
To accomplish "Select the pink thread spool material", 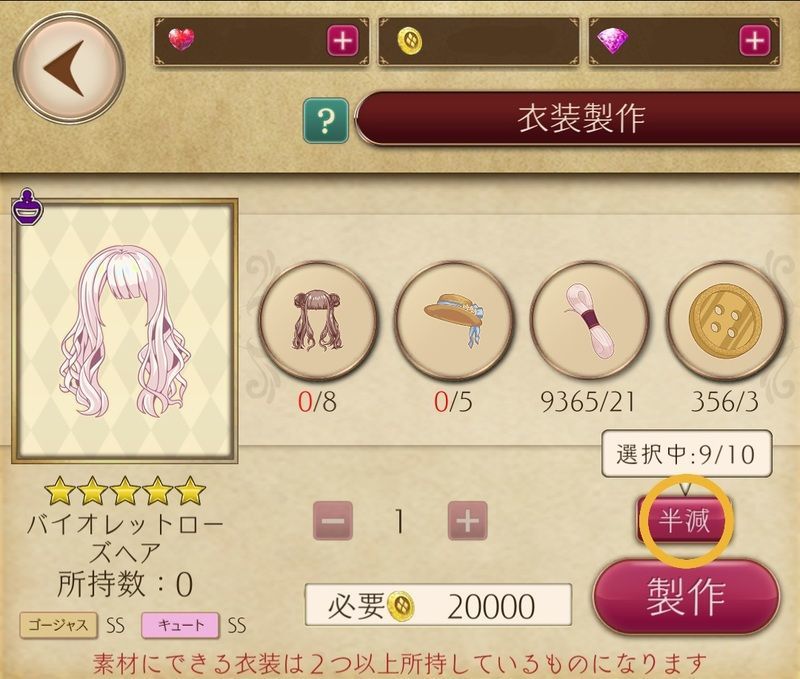I will click(590, 321).
